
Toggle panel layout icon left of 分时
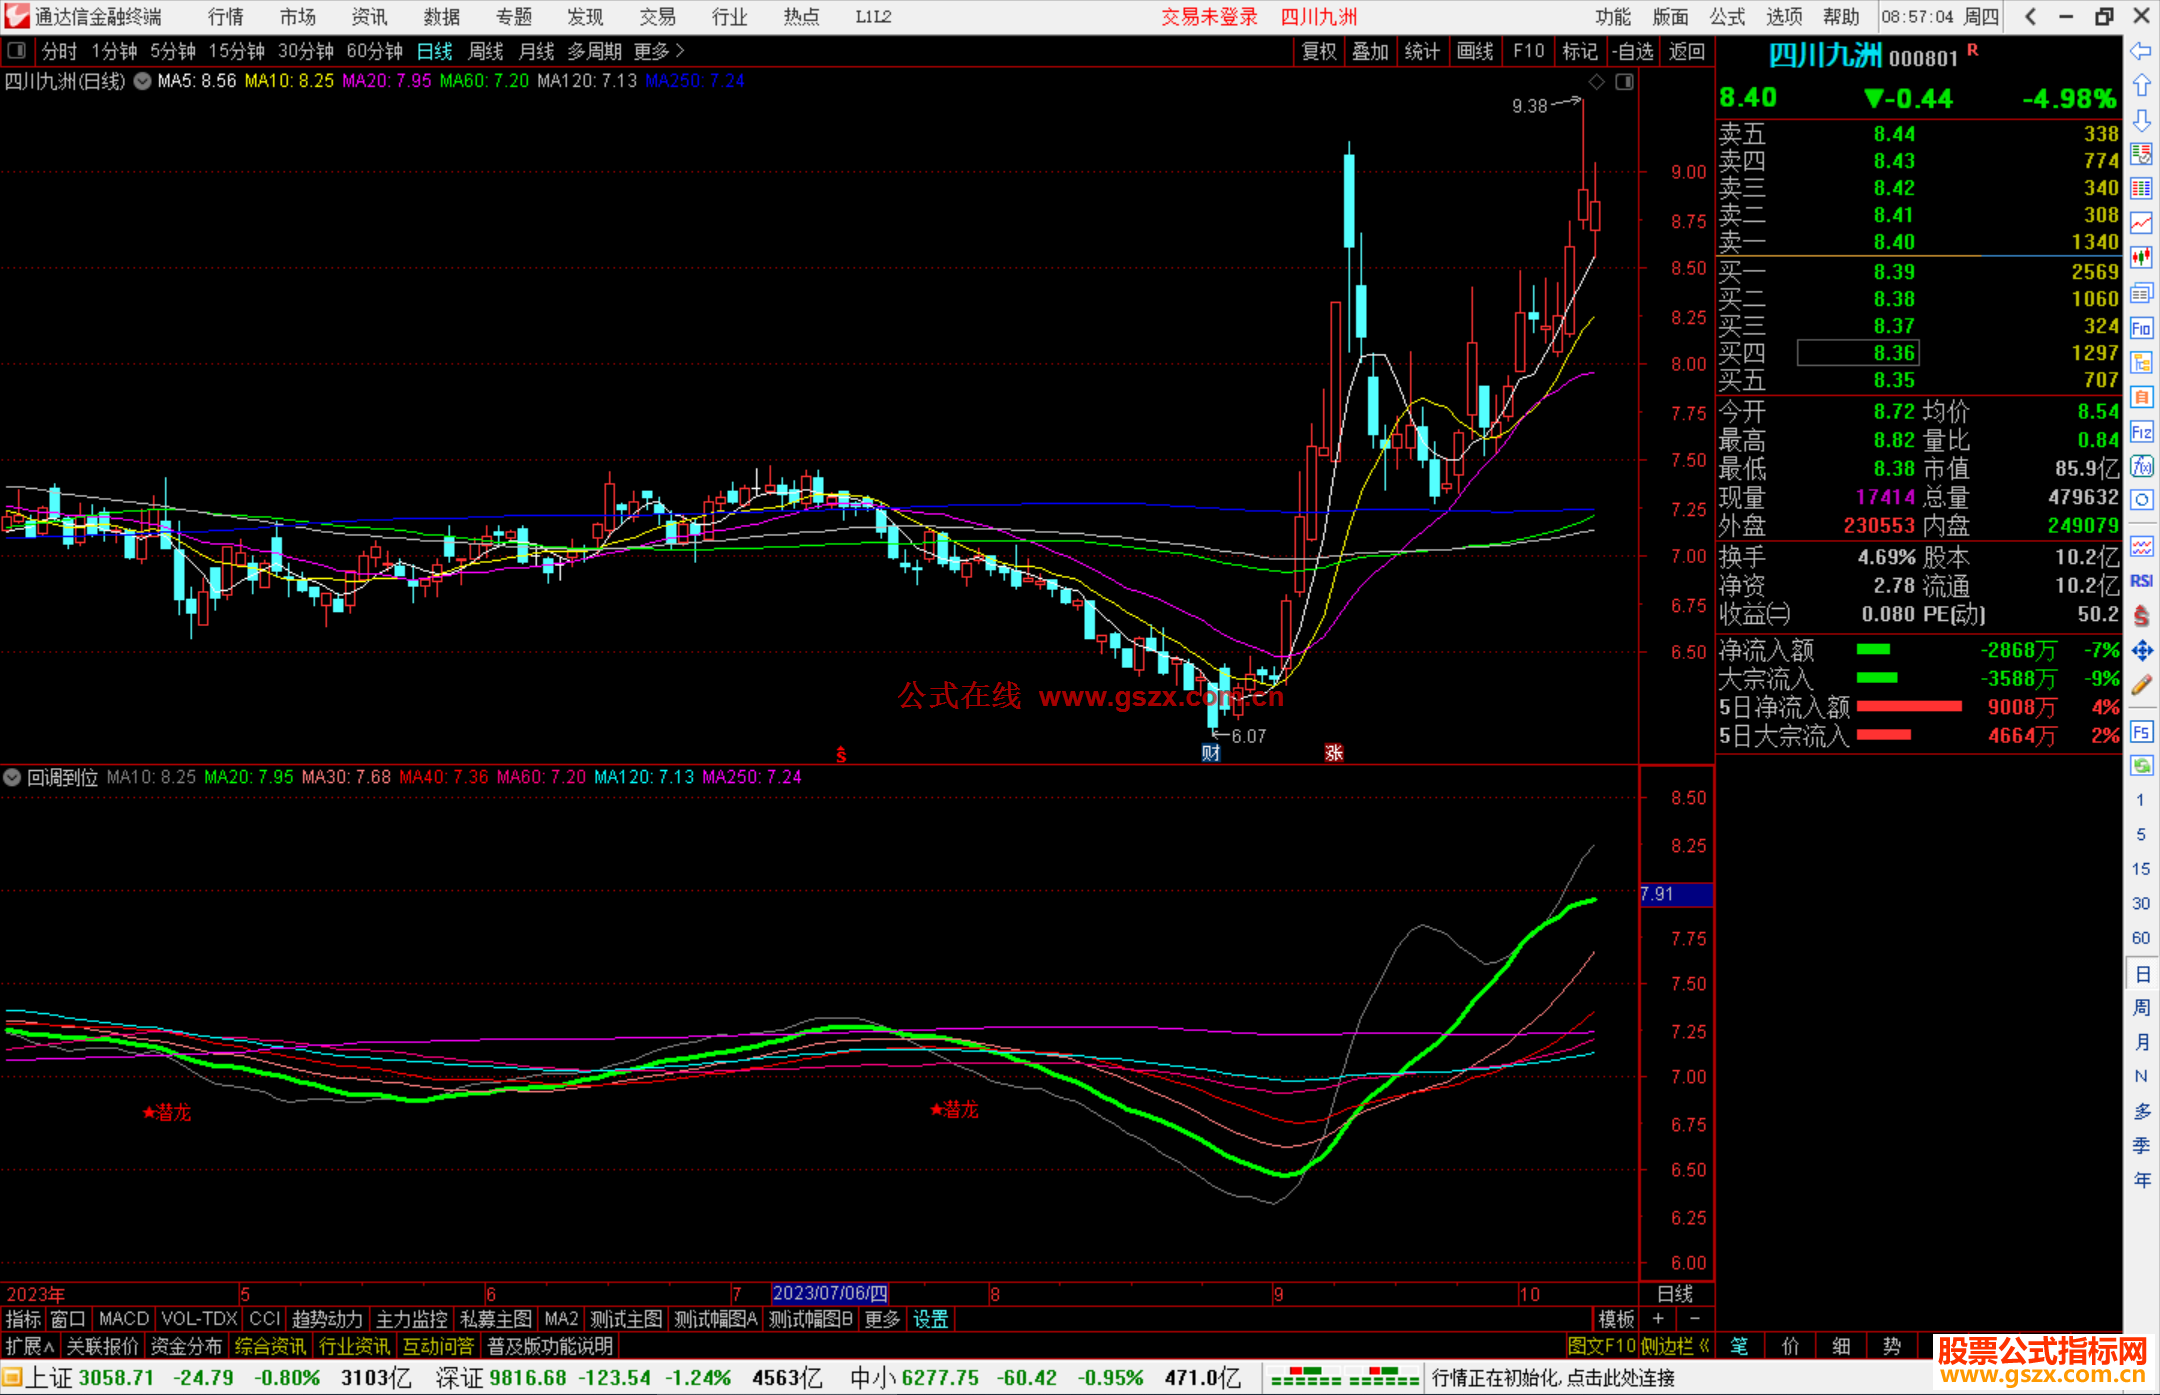coord(17,51)
